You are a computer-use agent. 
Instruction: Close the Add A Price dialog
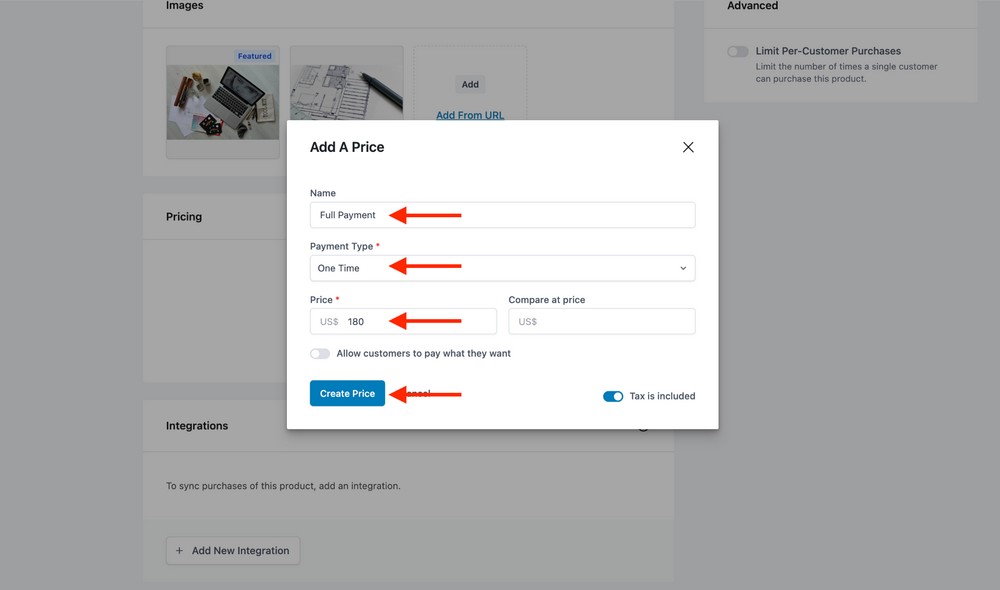pos(688,146)
